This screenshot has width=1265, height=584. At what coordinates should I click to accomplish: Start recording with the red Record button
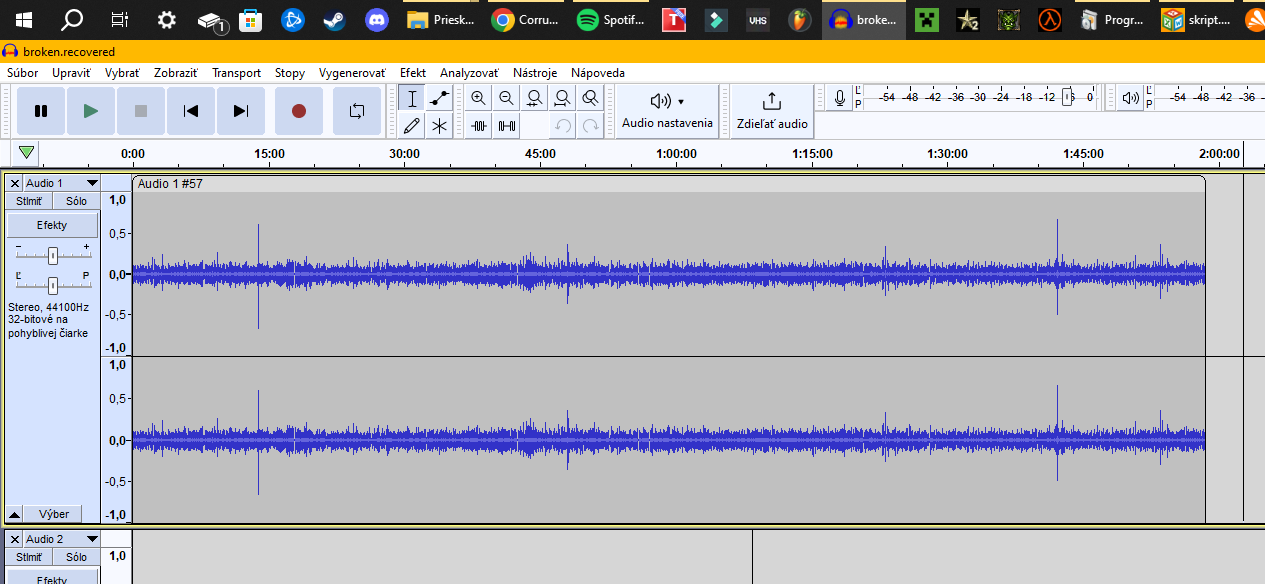pyautogui.click(x=298, y=111)
